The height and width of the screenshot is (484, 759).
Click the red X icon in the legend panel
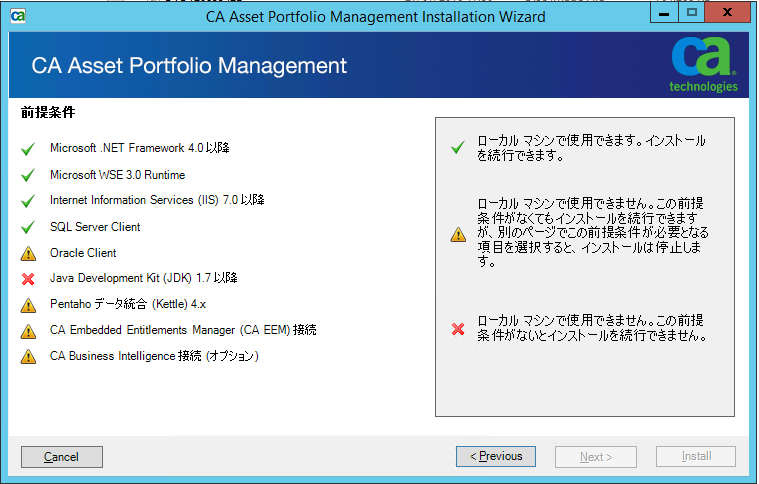click(458, 329)
